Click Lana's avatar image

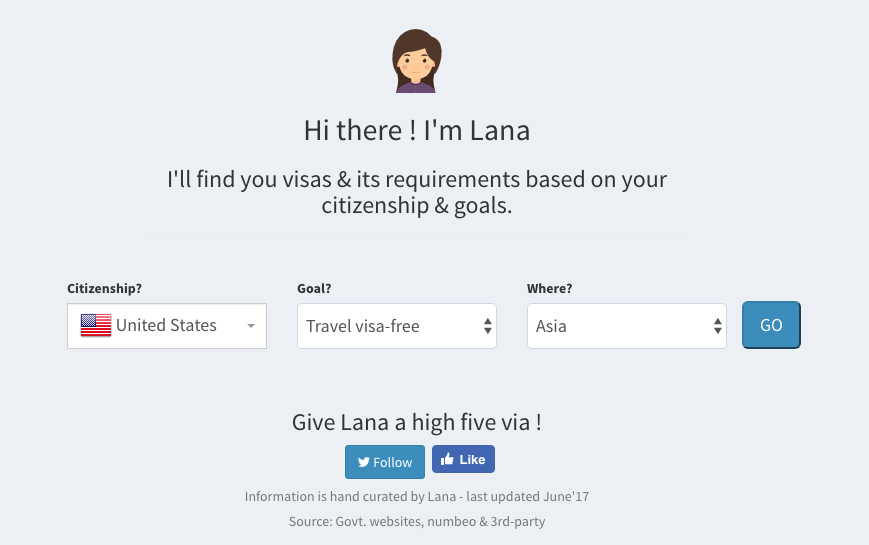coord(416,61)
